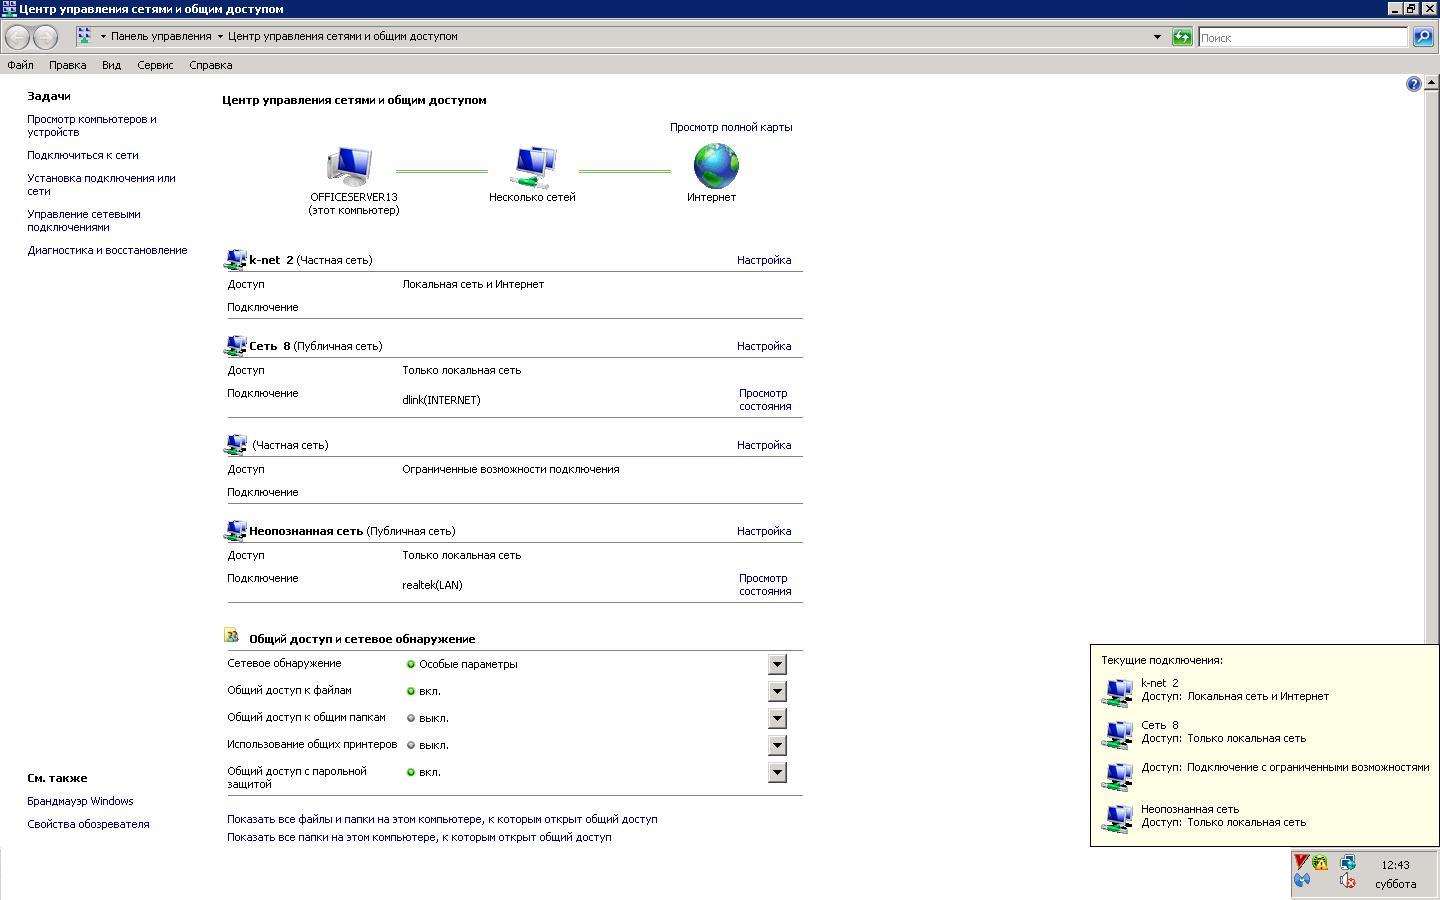Click the refresh icon beside address bar

click(x=1182, y=37)
